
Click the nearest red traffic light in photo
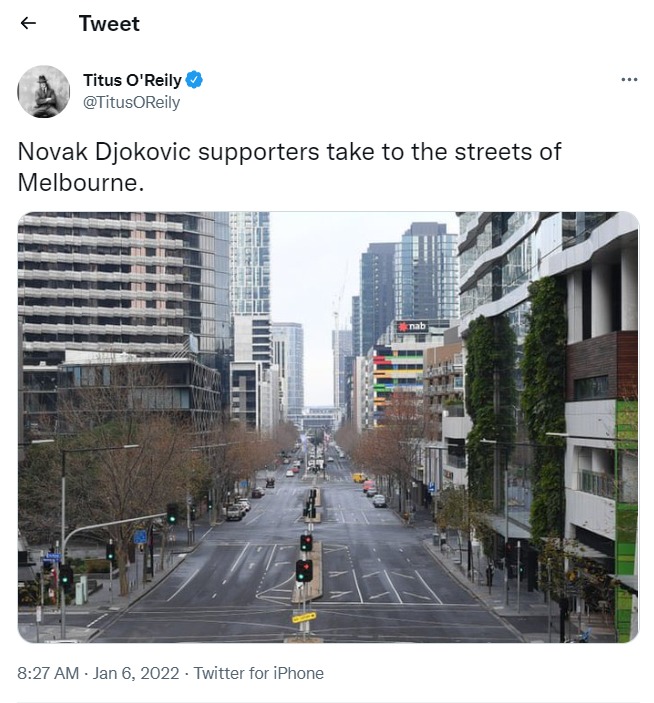click(303, 571)
